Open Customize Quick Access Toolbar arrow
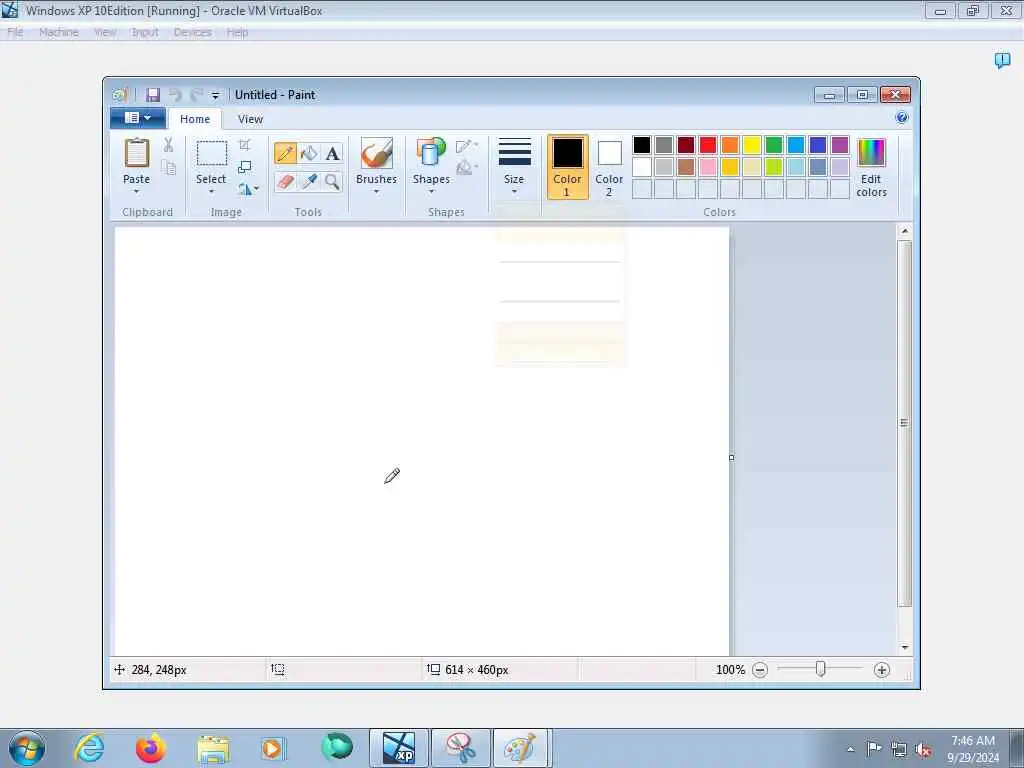1024x768 pixels. [x=216, y=95]
